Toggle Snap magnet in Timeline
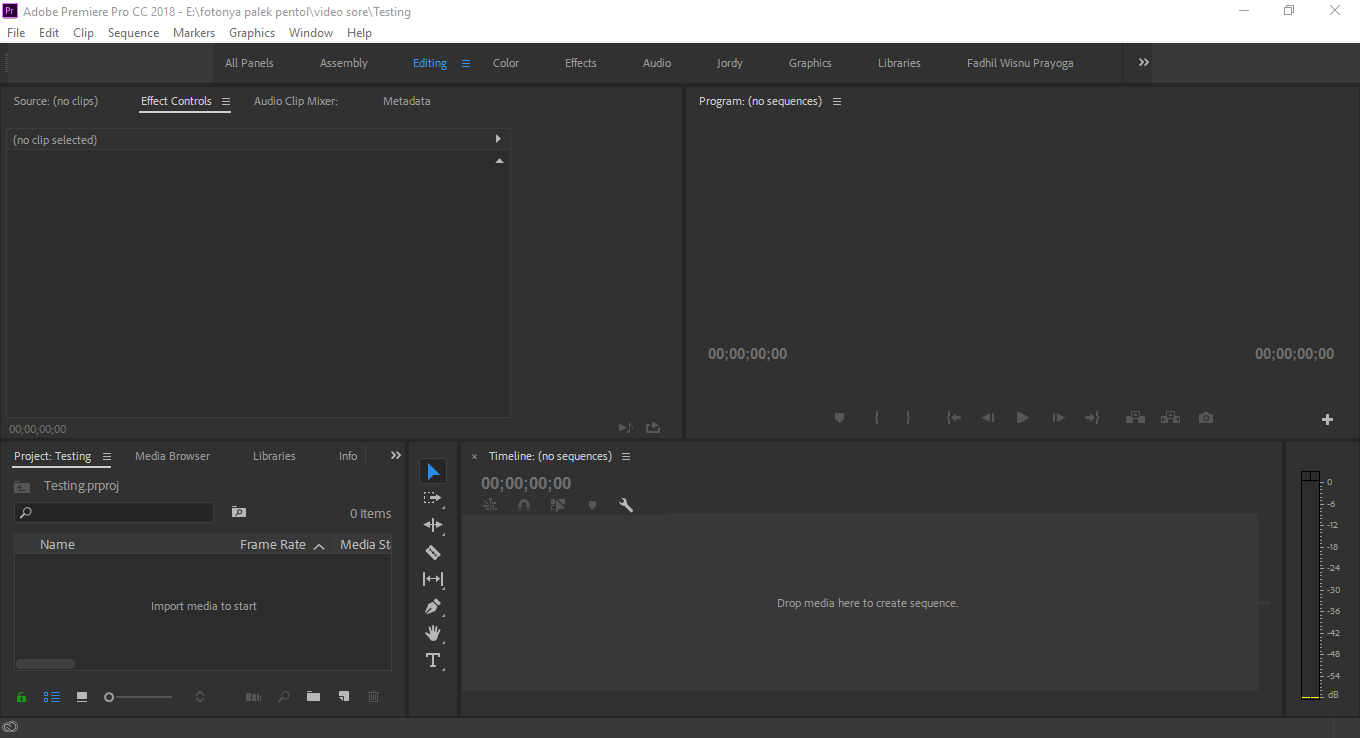The image size is (1360, 738). (524, 505)
